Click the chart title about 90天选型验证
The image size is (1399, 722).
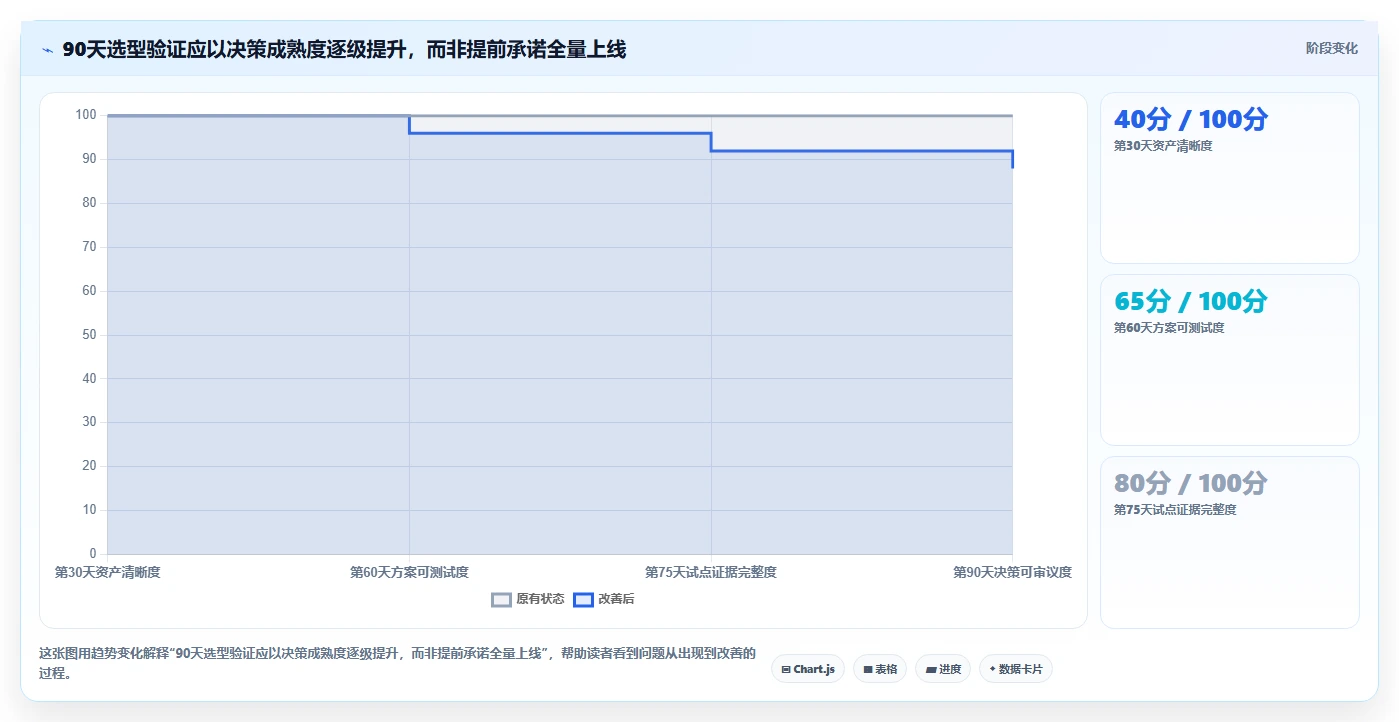pyautogui.click(x=344, y=49)
